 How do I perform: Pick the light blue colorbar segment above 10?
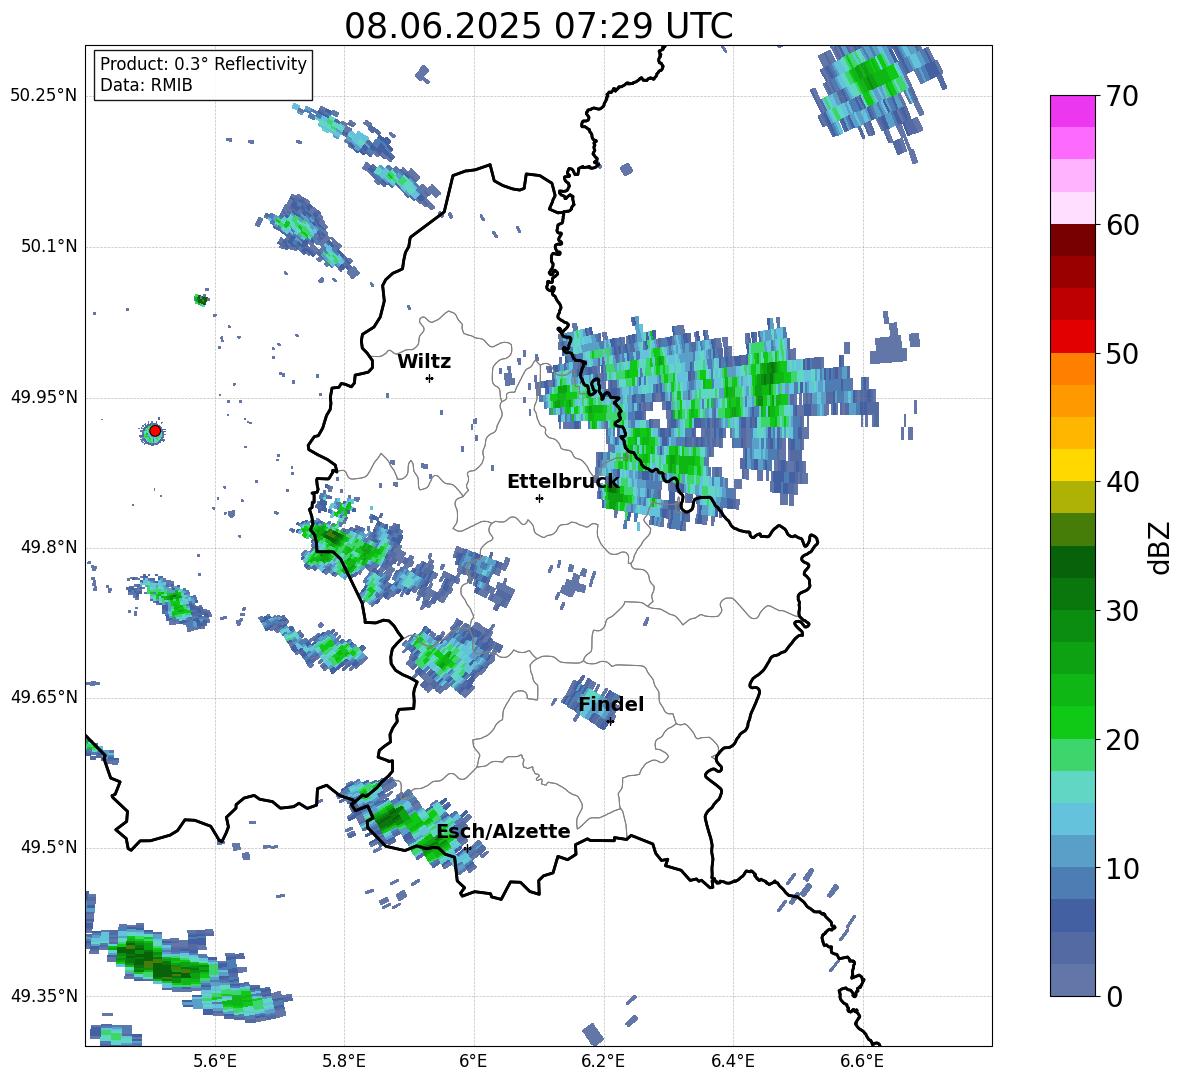click(1072, 818)
